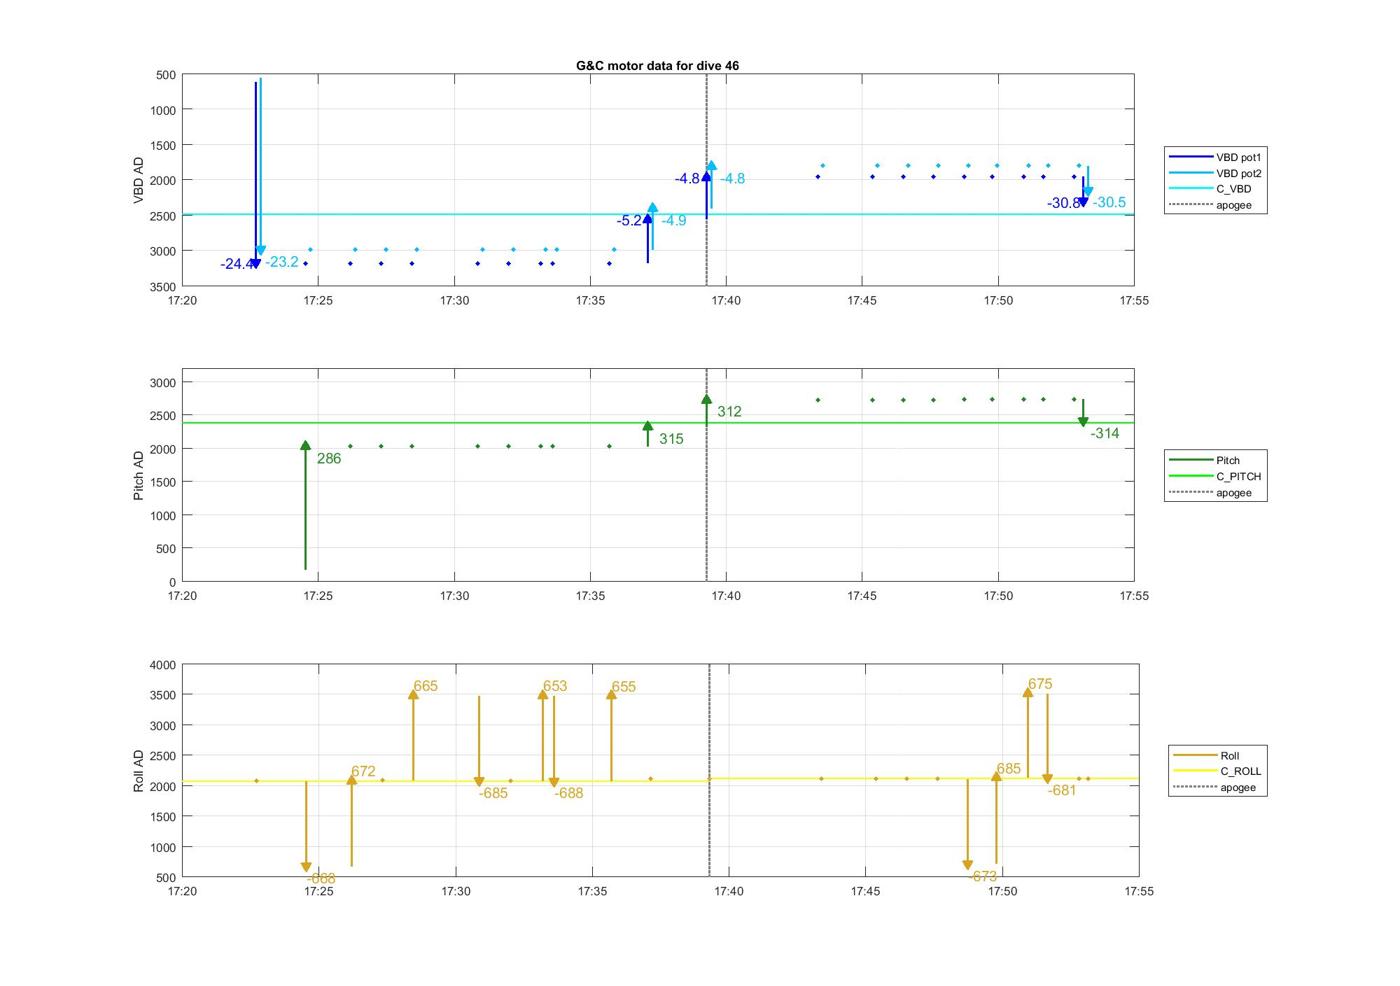Click the 'VBD AD' y-axis label

(x=139, y=181)
